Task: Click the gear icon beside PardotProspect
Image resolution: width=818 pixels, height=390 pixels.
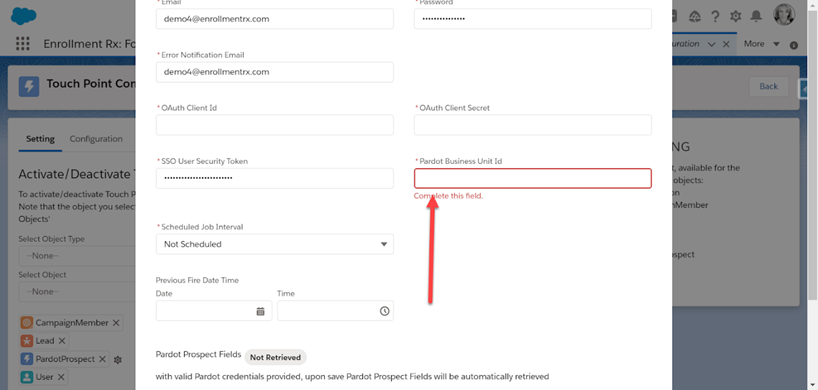Action: click(x=118, y=360)
